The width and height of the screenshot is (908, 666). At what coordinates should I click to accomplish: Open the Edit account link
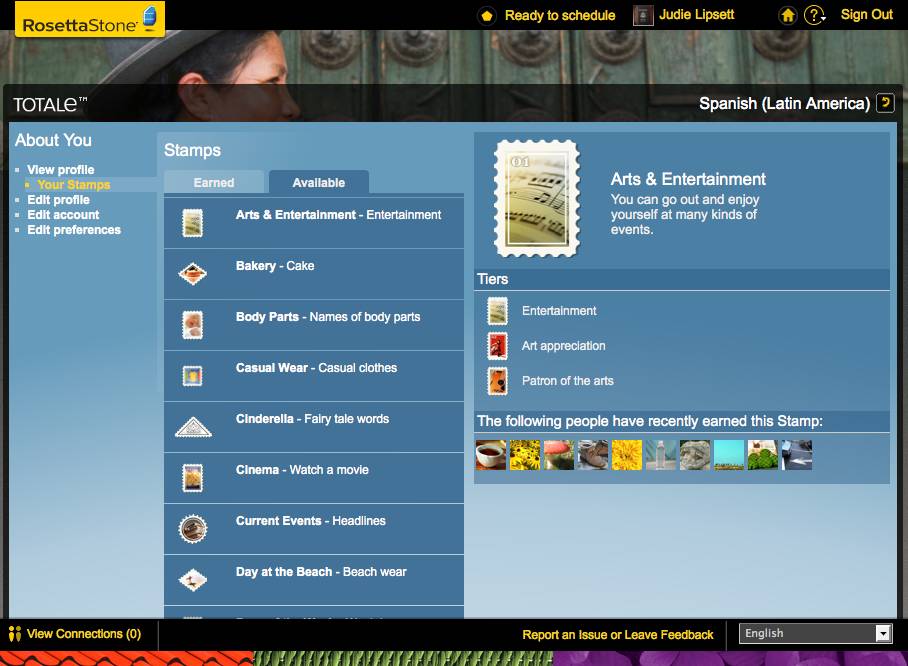point(63,215)
